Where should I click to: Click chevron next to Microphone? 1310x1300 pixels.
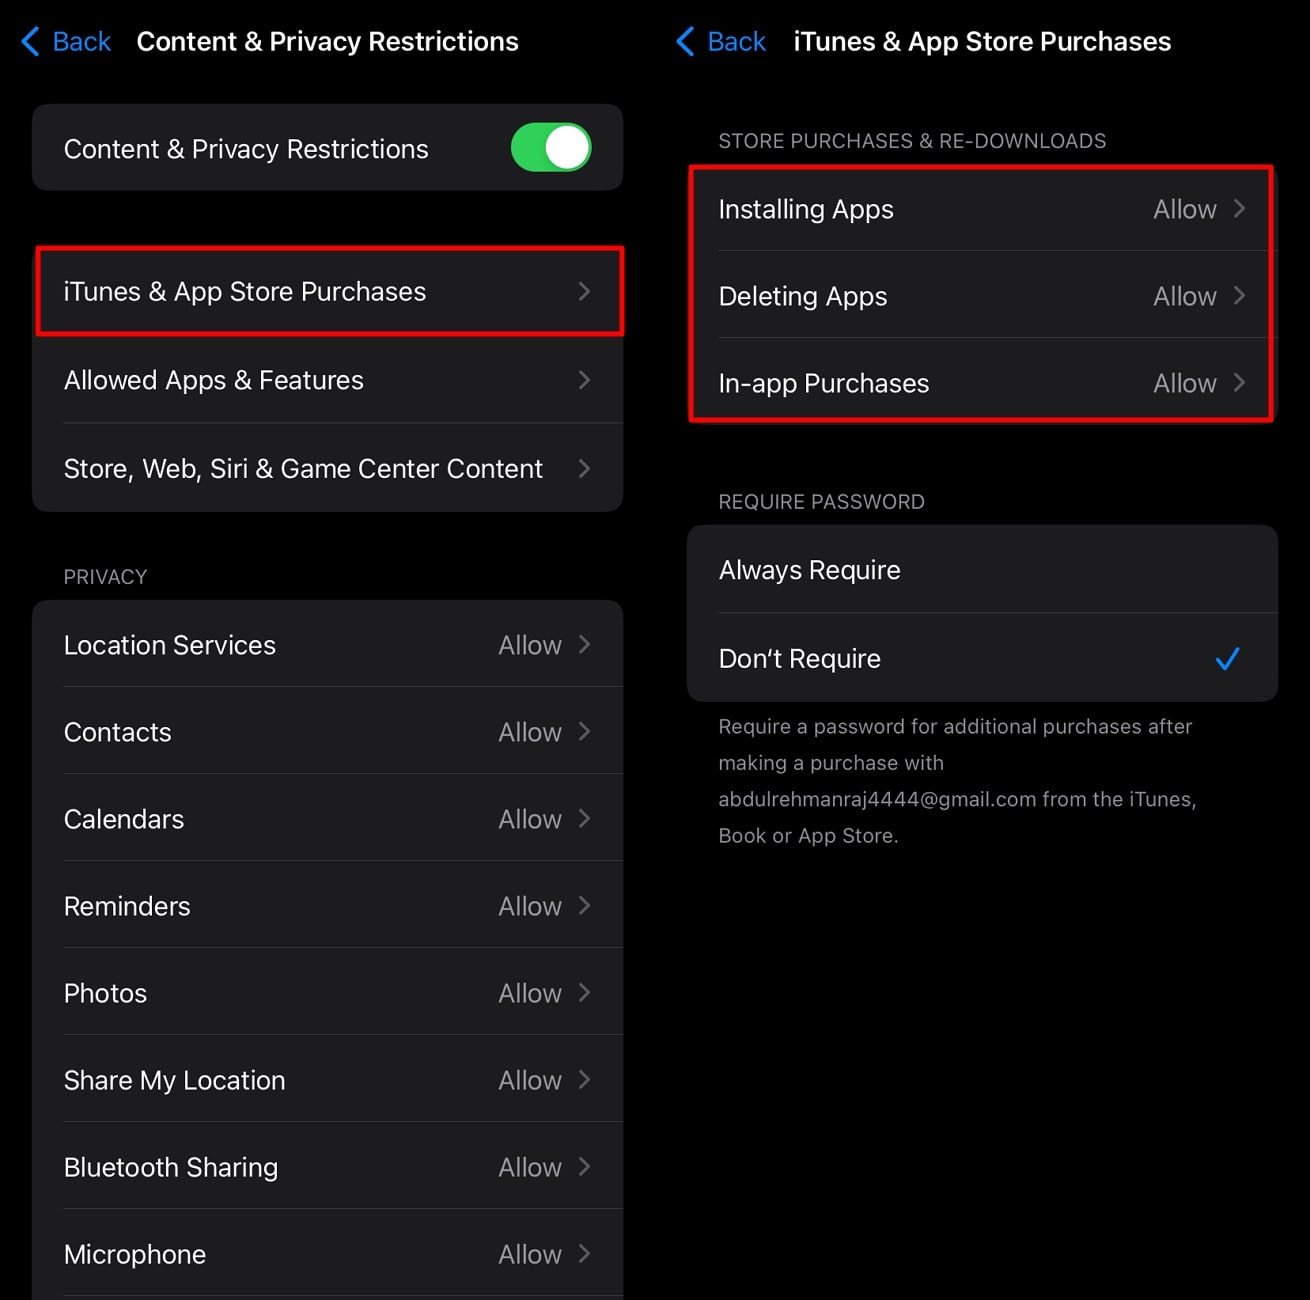[x=585, y=1254]
